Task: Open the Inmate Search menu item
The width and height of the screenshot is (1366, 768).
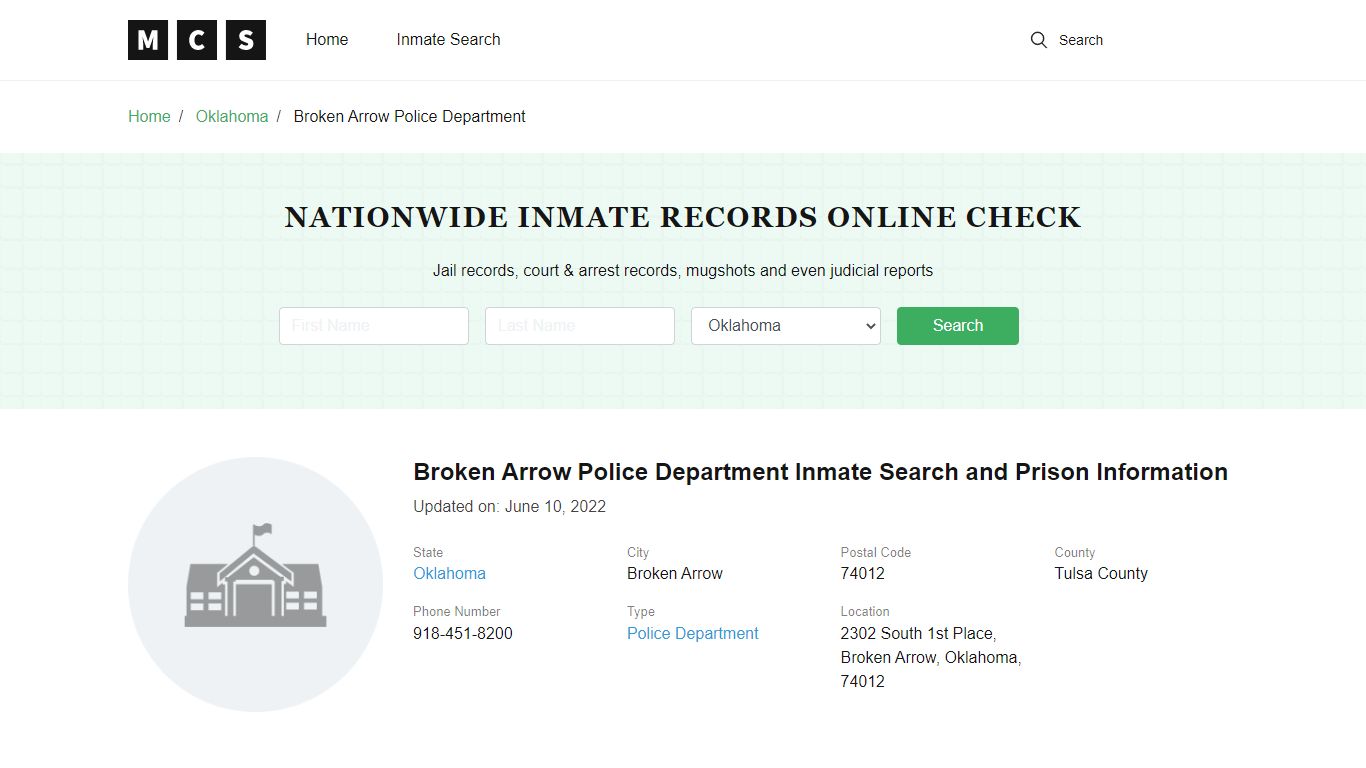Action: (x=448, y=40)
